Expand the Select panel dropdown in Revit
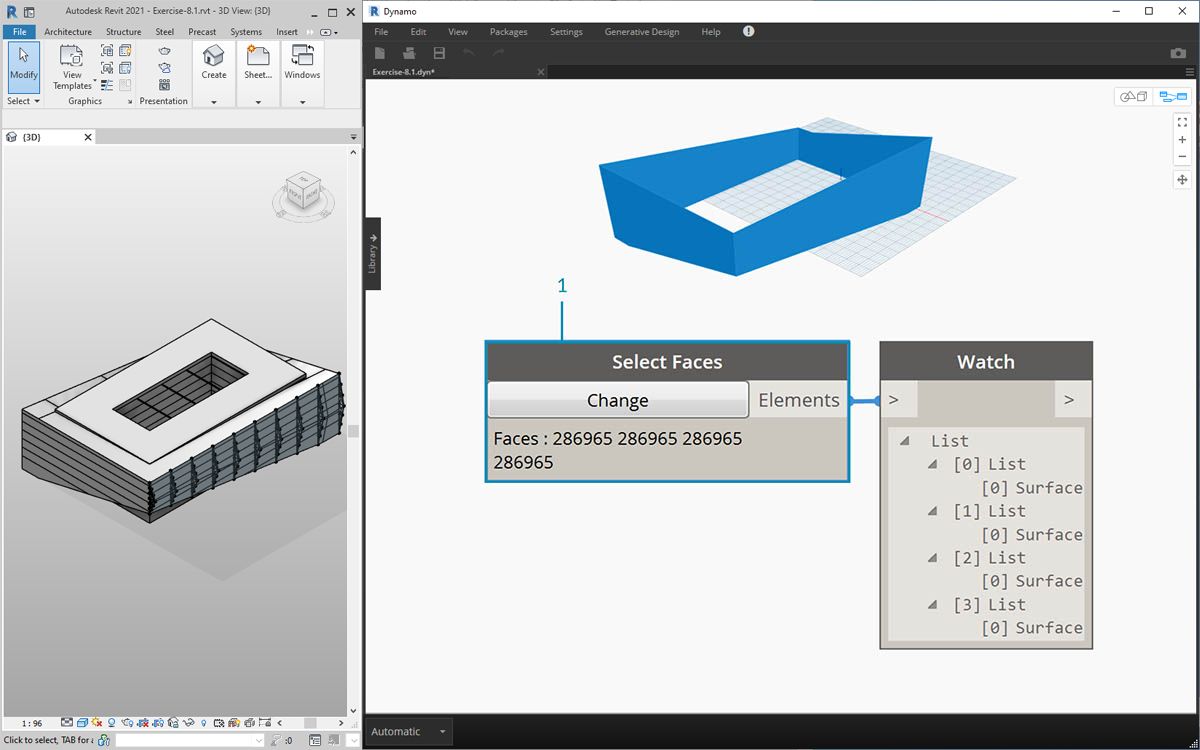 pyautogui.click(x=24, y=101)
